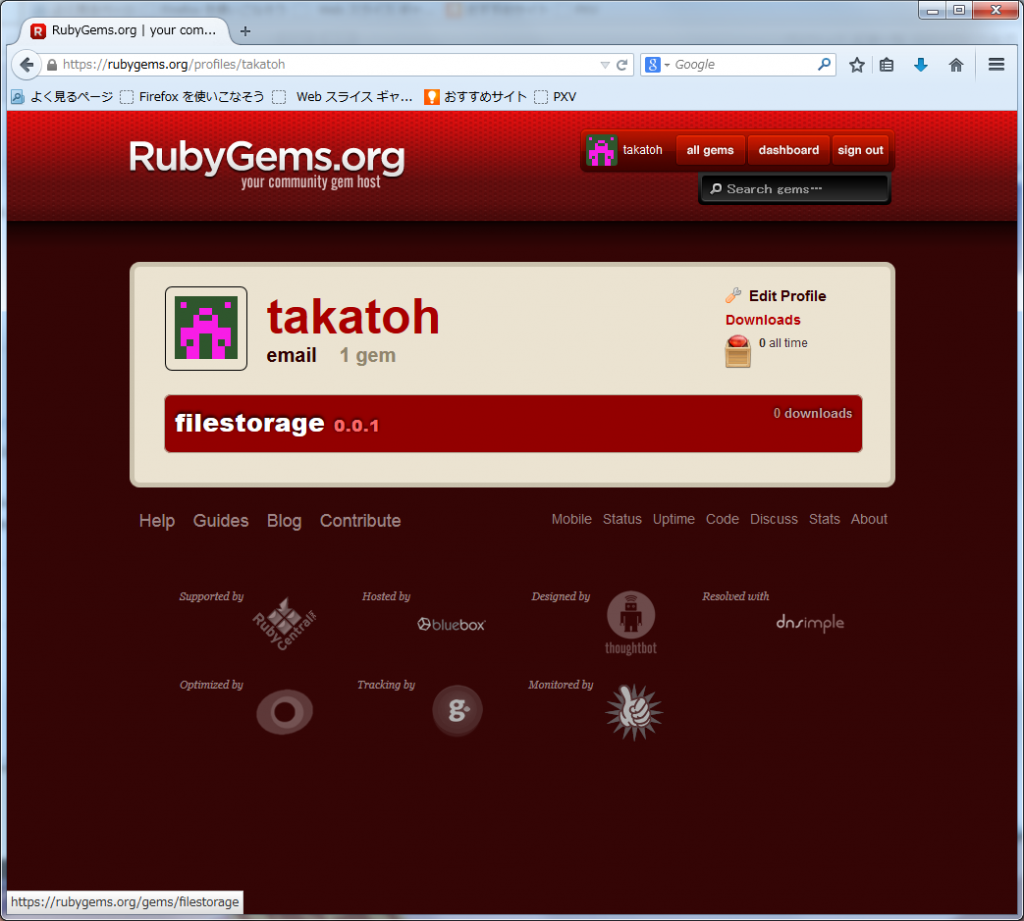Show downloads with the blue arrow icon

(x=920, y=64)
